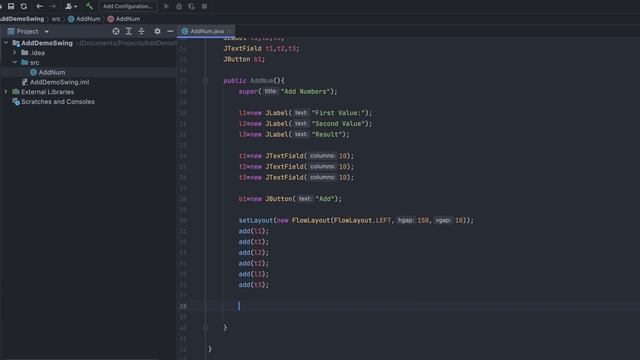Open the user profile dropdown icon
The image size is (640, 360).
[x=71, y=6]
